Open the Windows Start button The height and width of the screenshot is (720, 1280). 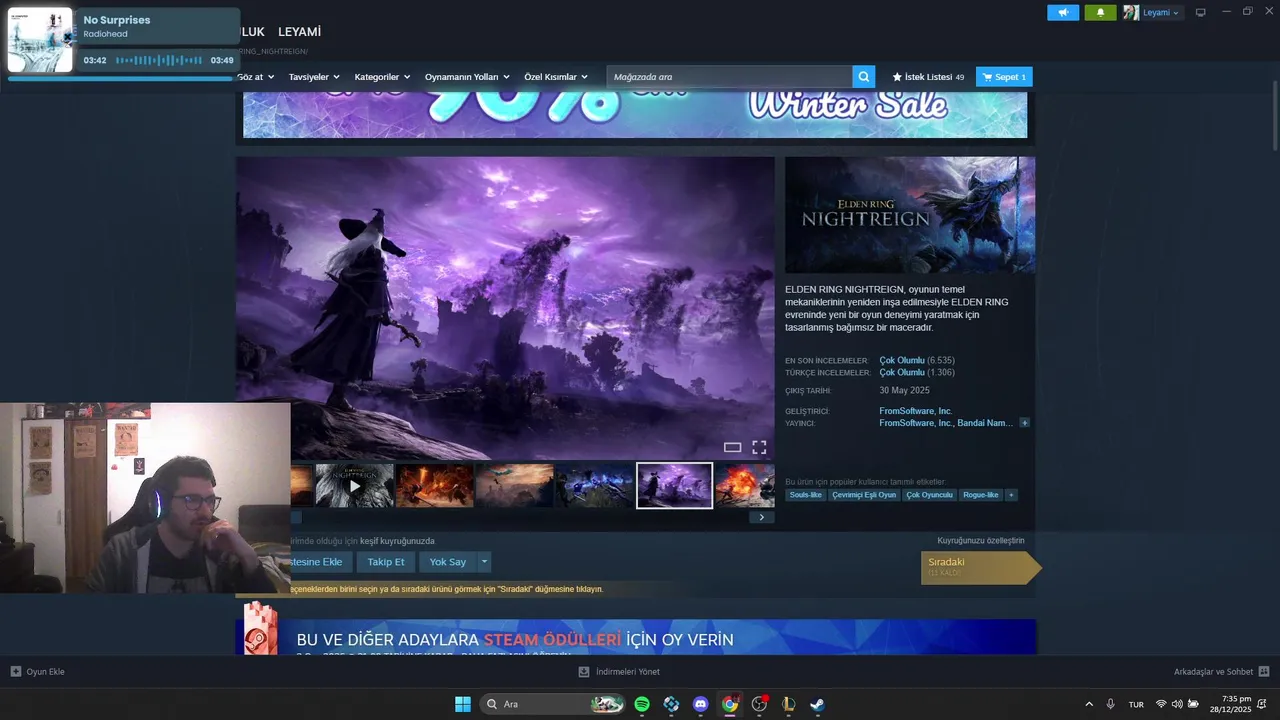(x=463, y=704)
